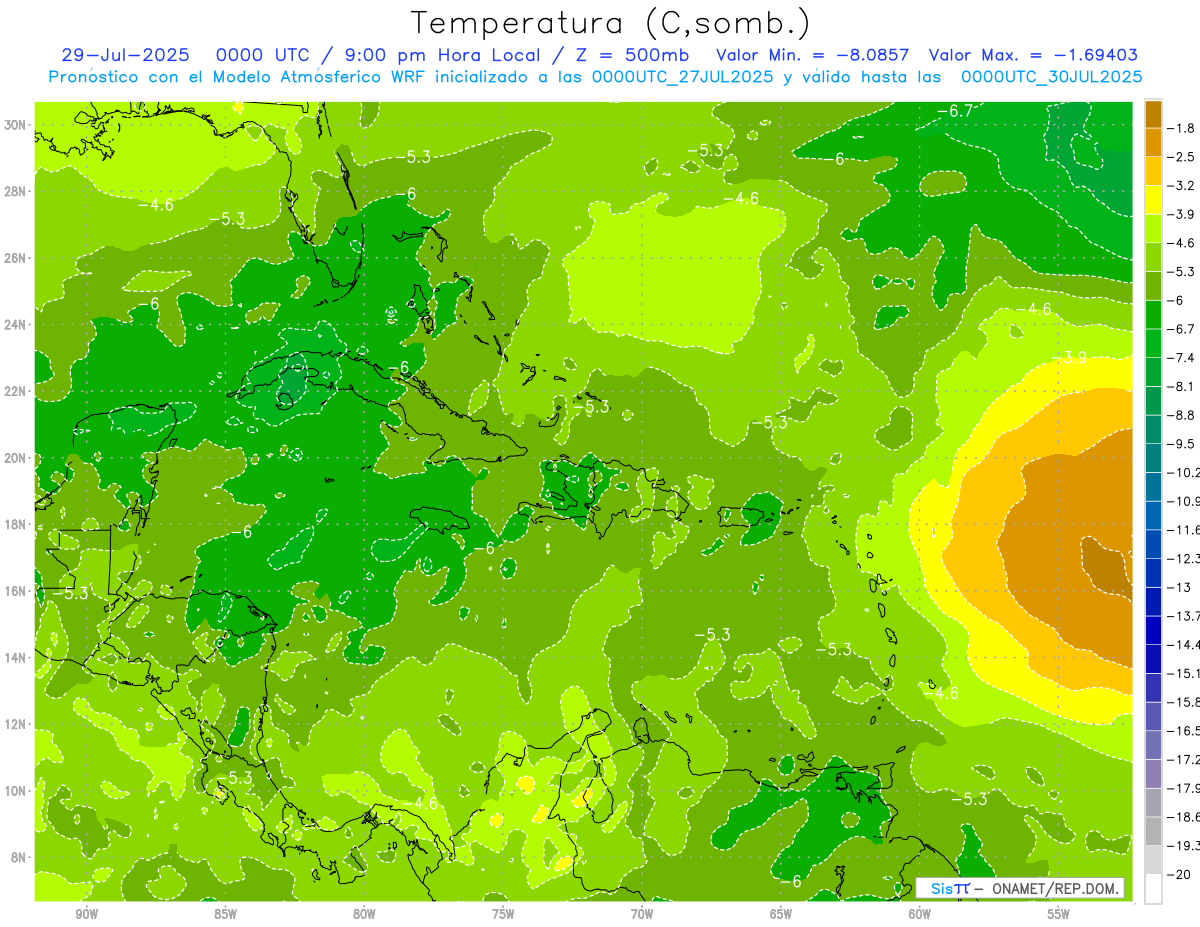Click the '85W' longitude axis label
This screenshot has width=1200, height=927.
coord(225,914)
